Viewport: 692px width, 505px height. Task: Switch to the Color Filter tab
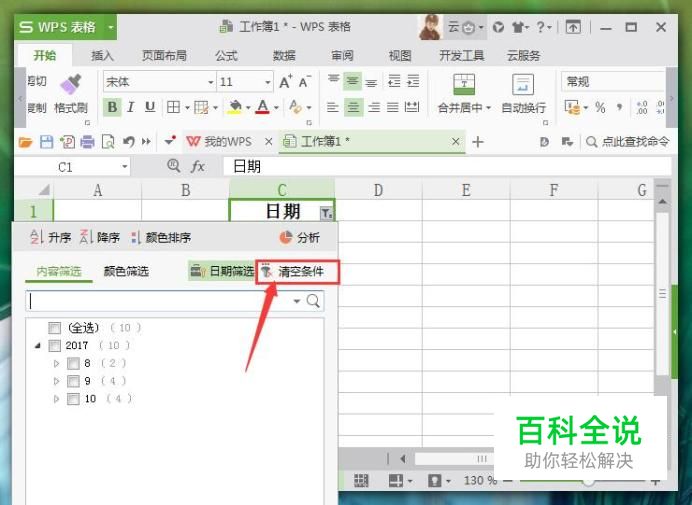pos(126,271)
